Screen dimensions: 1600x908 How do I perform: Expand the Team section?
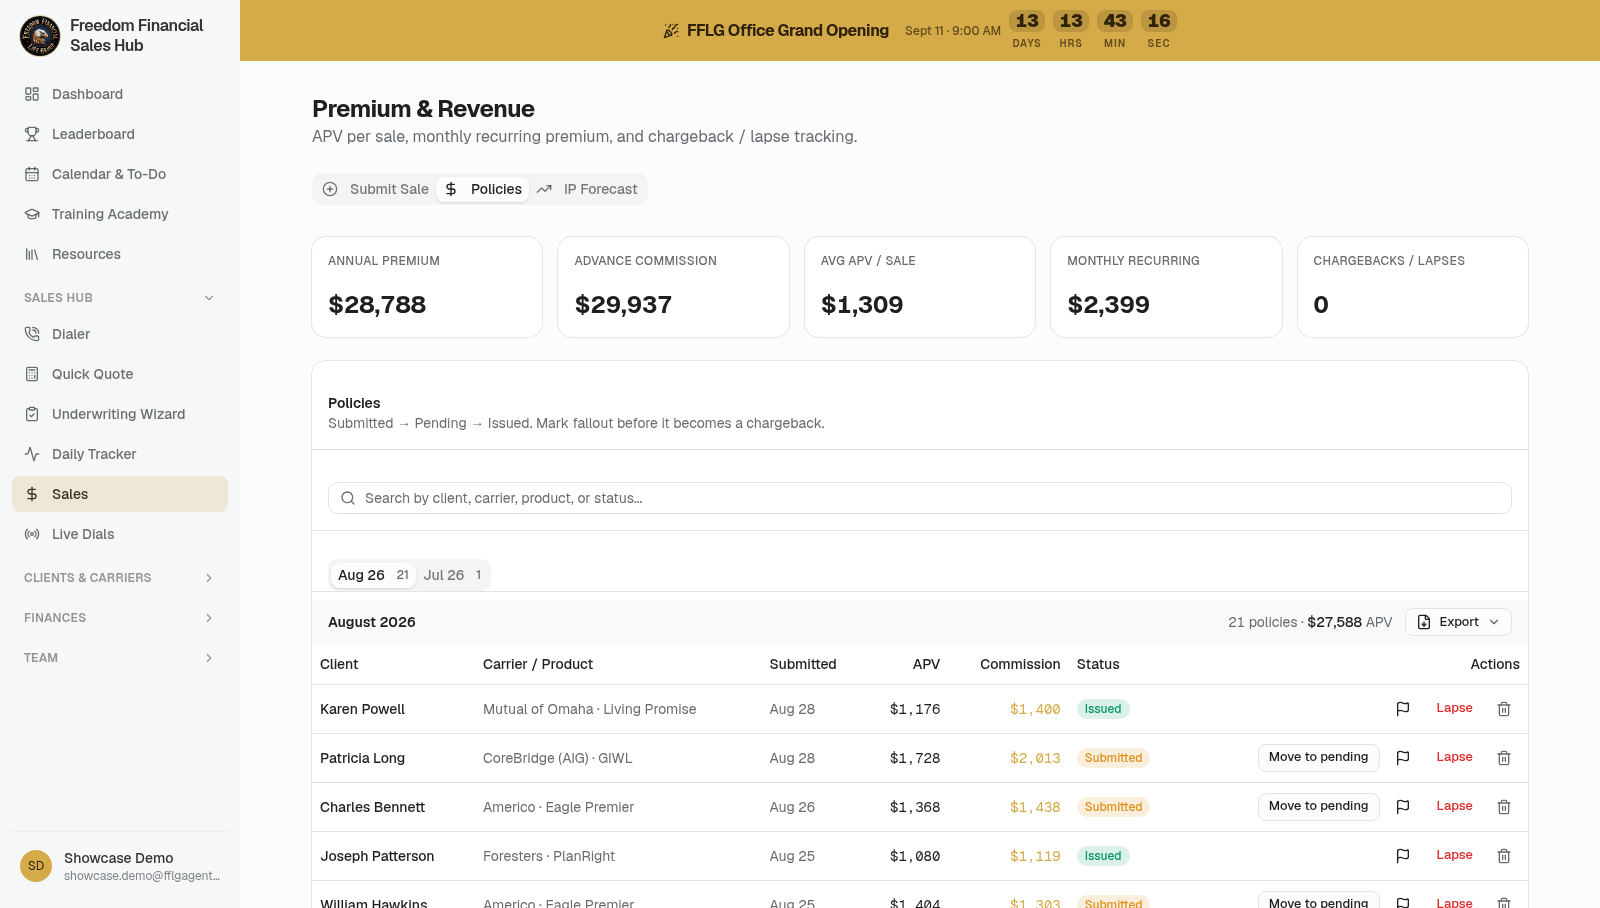(120, 658)
